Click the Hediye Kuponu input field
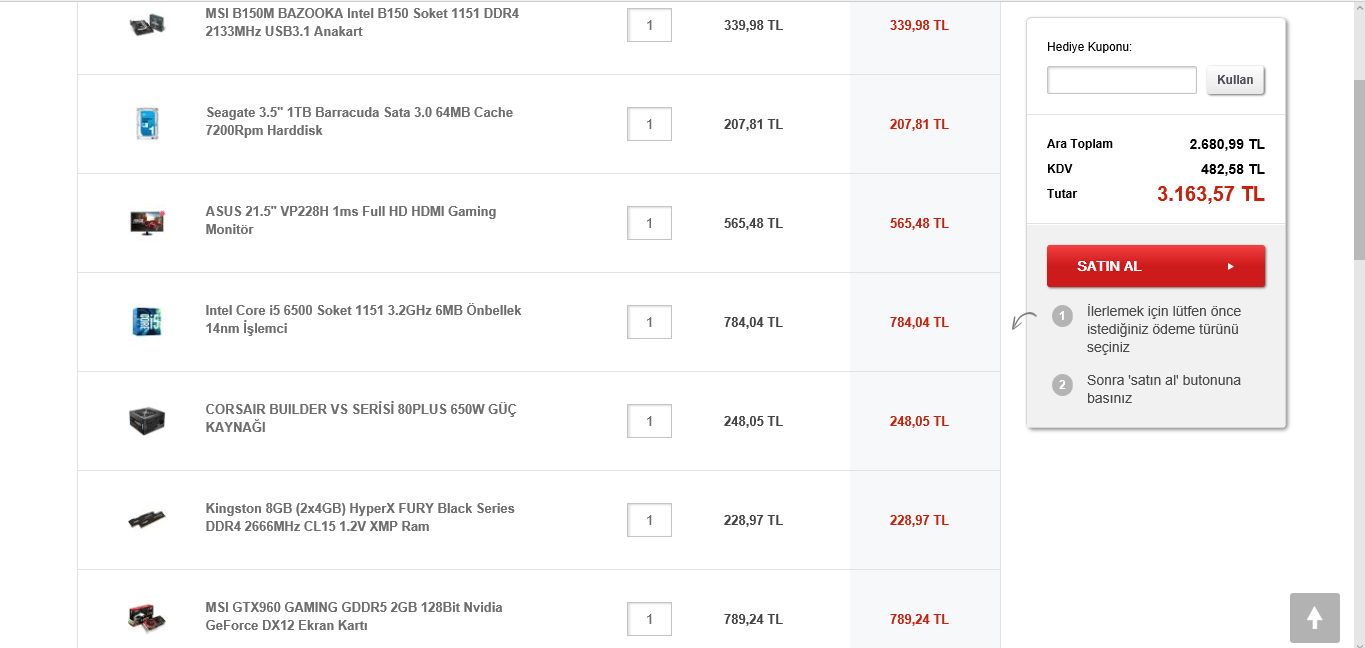1365x648 pixels. (1121, 80)
